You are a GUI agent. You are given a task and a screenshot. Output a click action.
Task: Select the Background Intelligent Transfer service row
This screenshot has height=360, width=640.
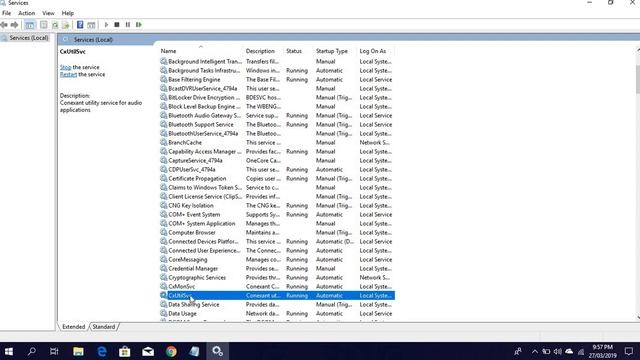(x=276, y=61)
